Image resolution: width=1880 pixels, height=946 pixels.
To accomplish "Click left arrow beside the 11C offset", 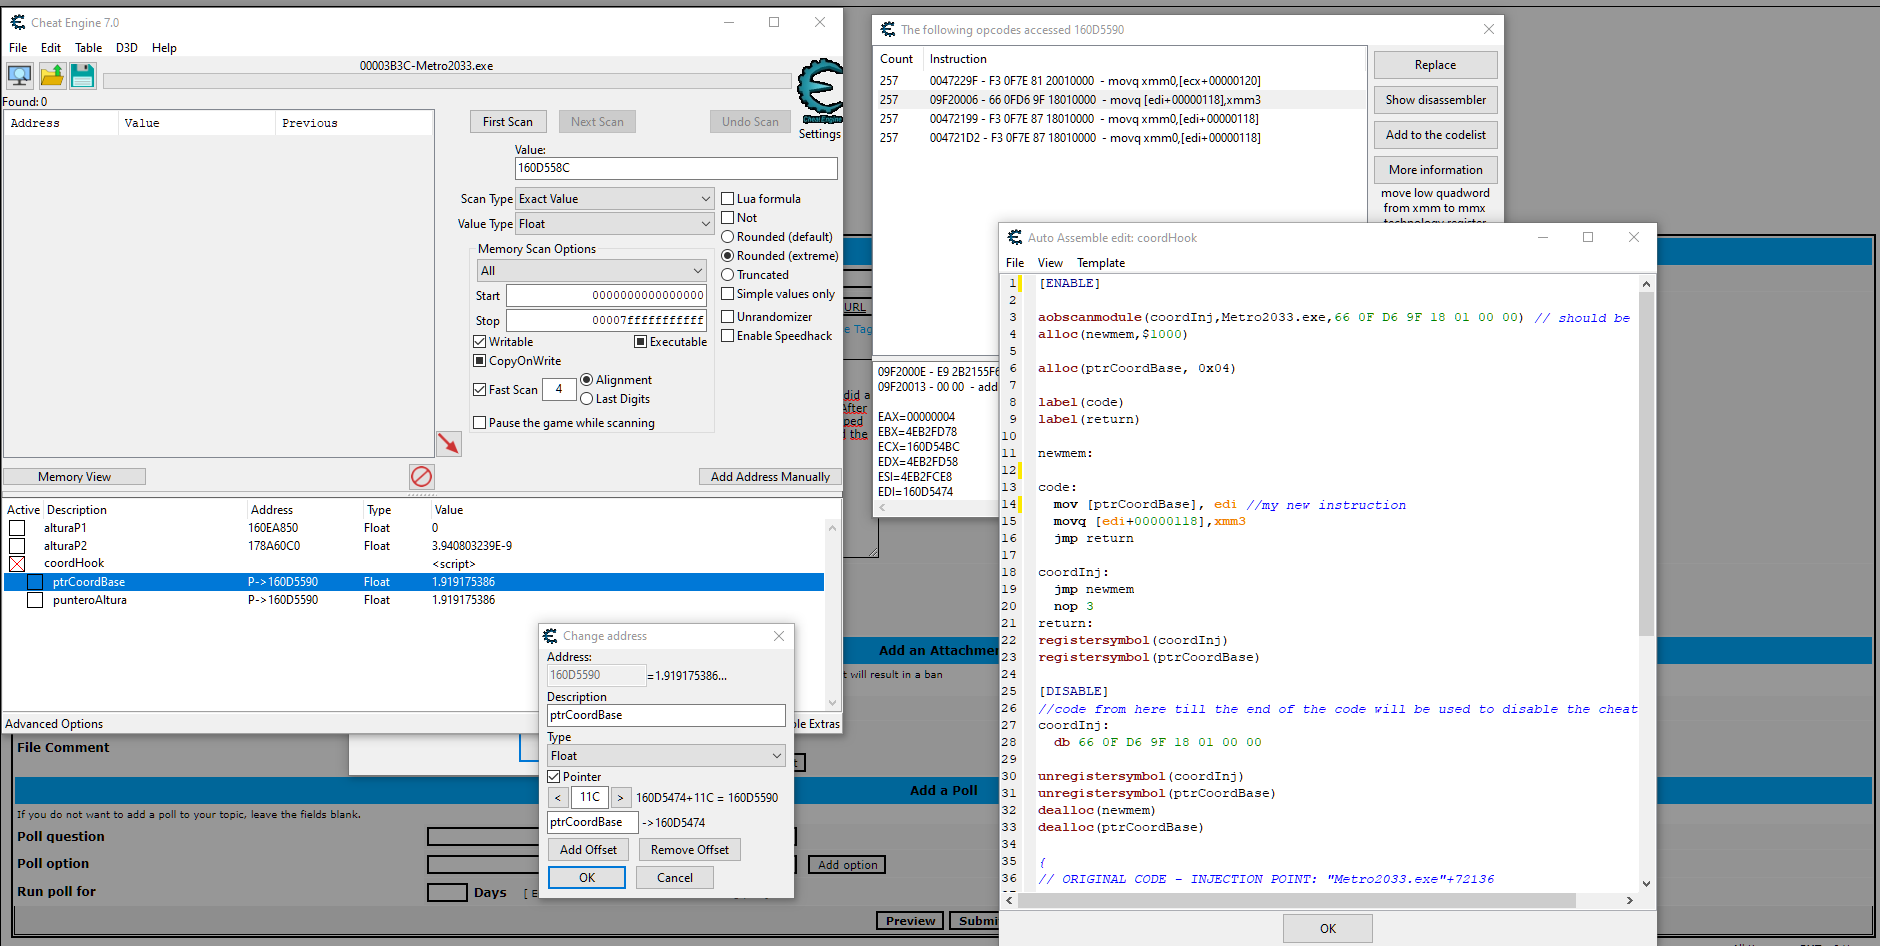I will pyautogui.click(x=558, y=798).
